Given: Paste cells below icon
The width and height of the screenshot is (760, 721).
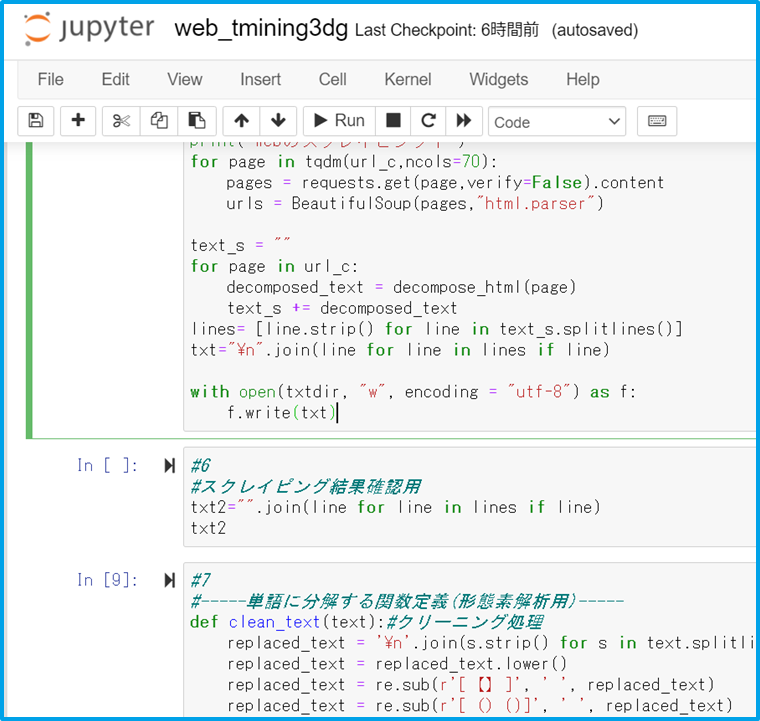Looking at the screenshot, I should [197, 121].
